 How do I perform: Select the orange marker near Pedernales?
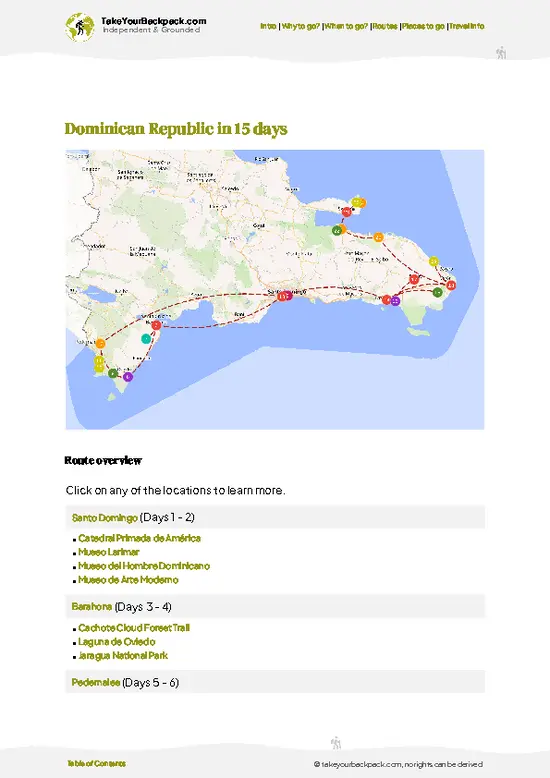click(x=101, y=343)
